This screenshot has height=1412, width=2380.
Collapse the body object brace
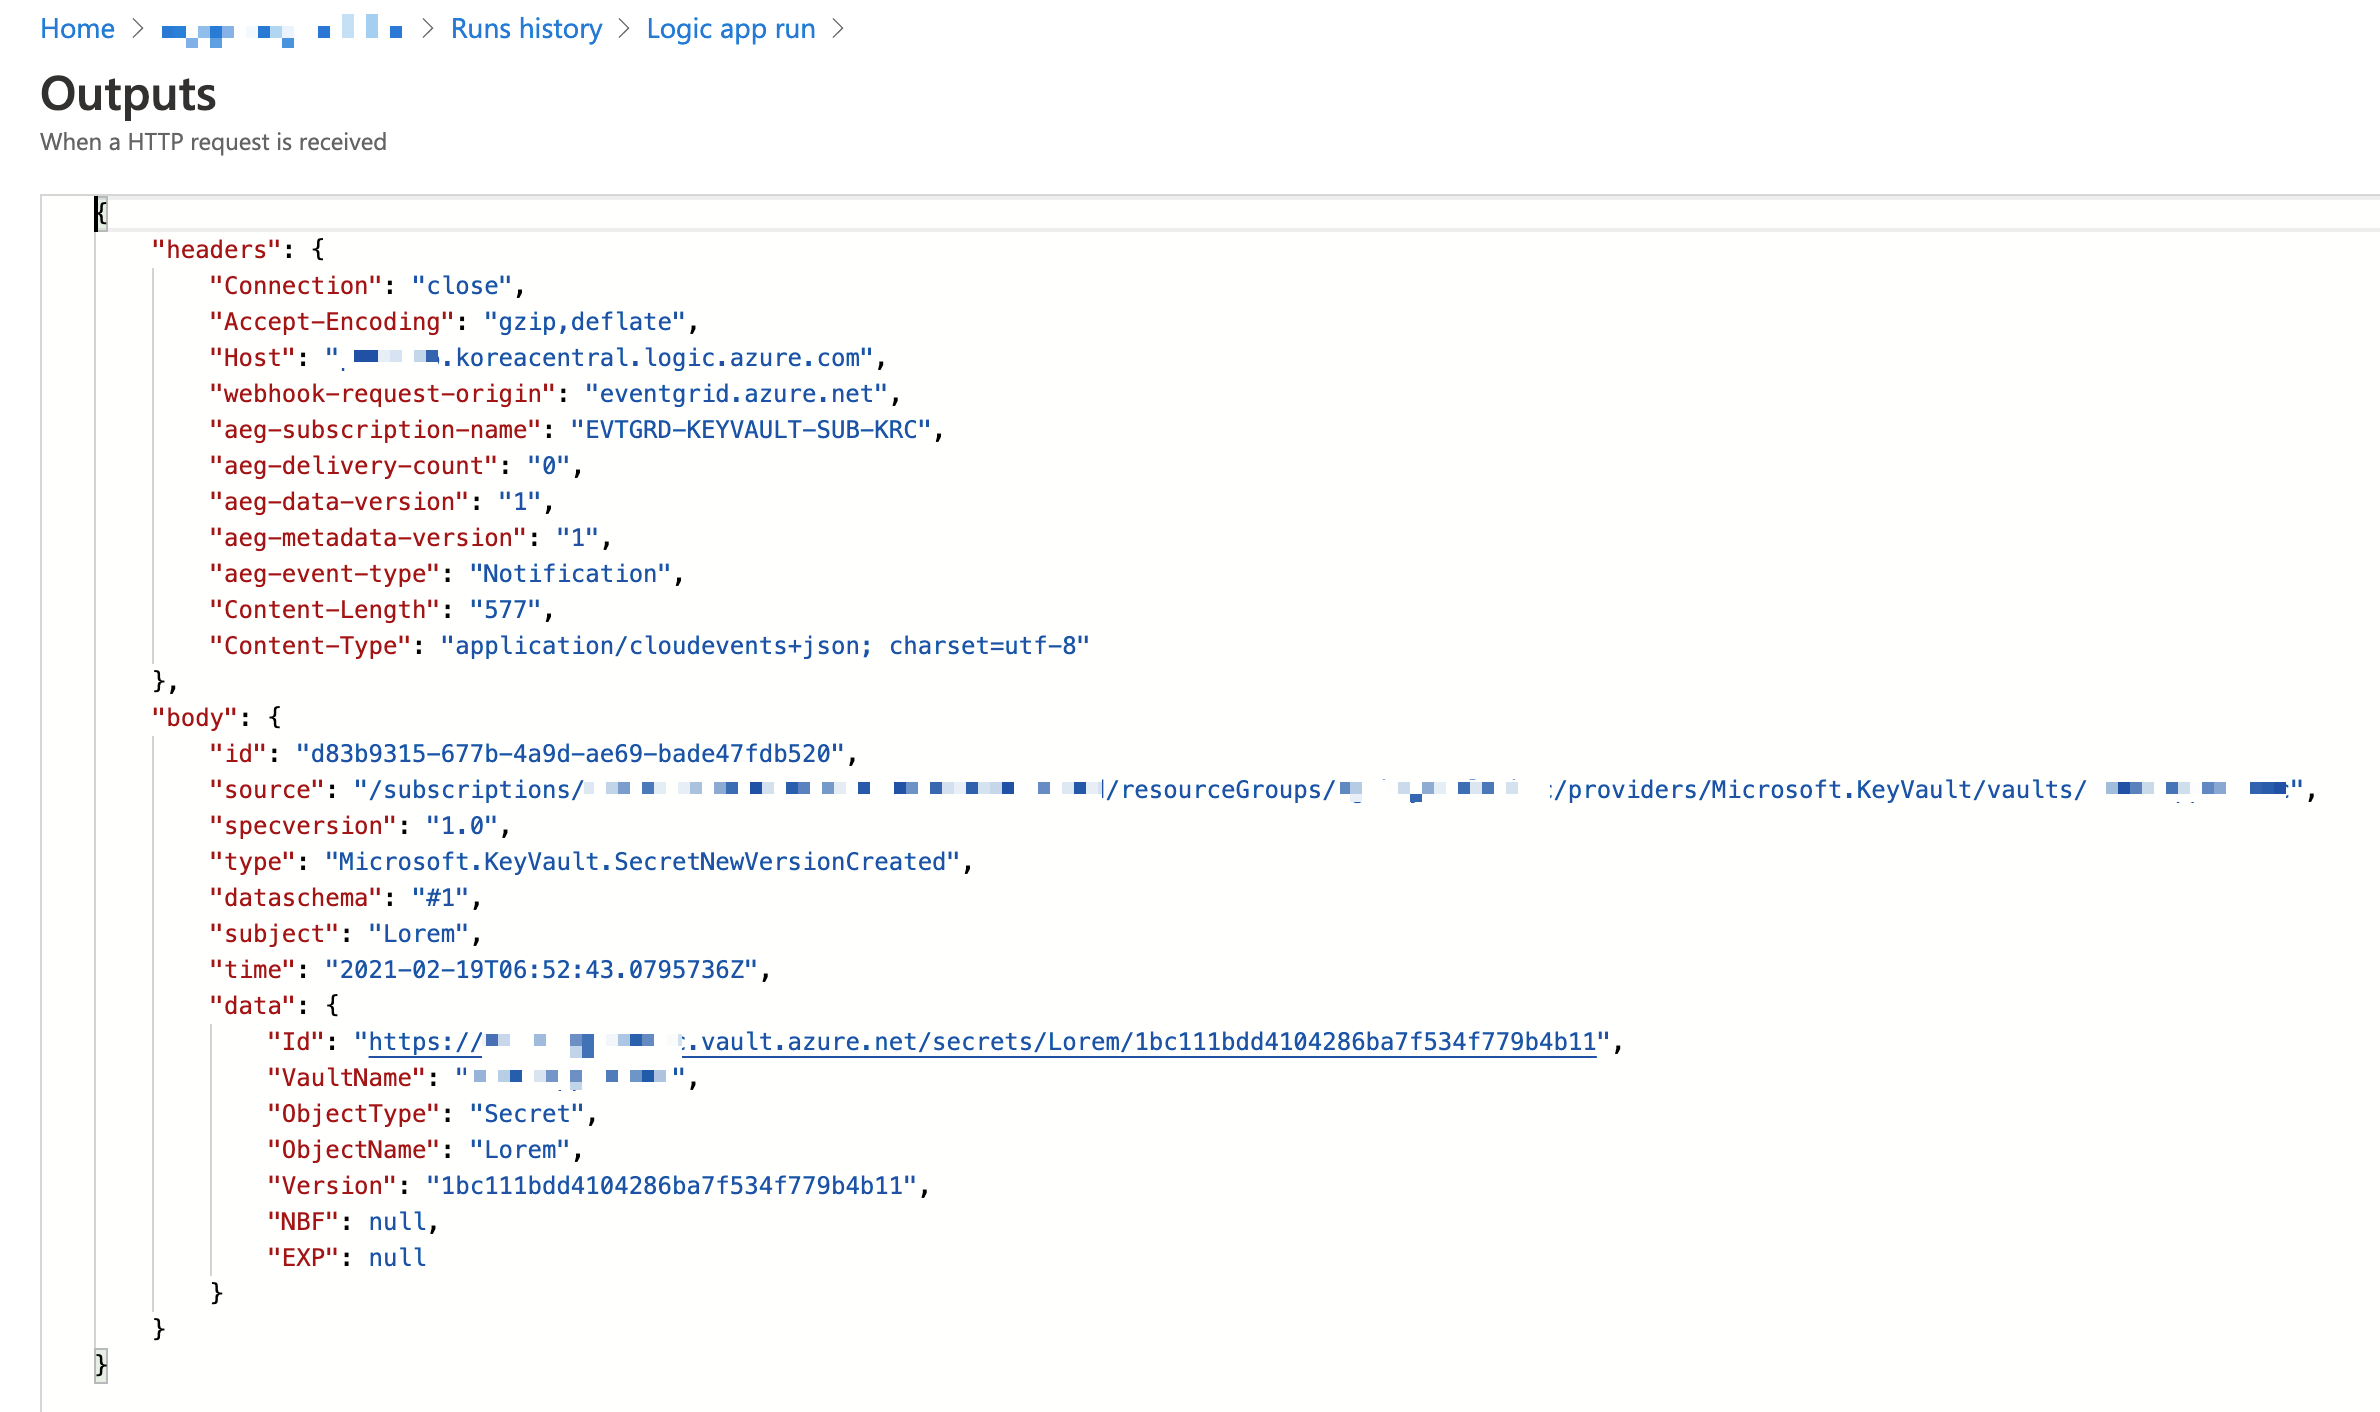274,717
